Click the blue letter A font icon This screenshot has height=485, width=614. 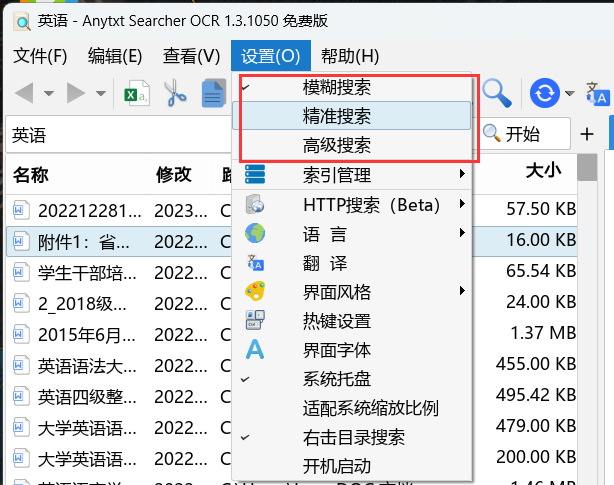click(255, 349)
